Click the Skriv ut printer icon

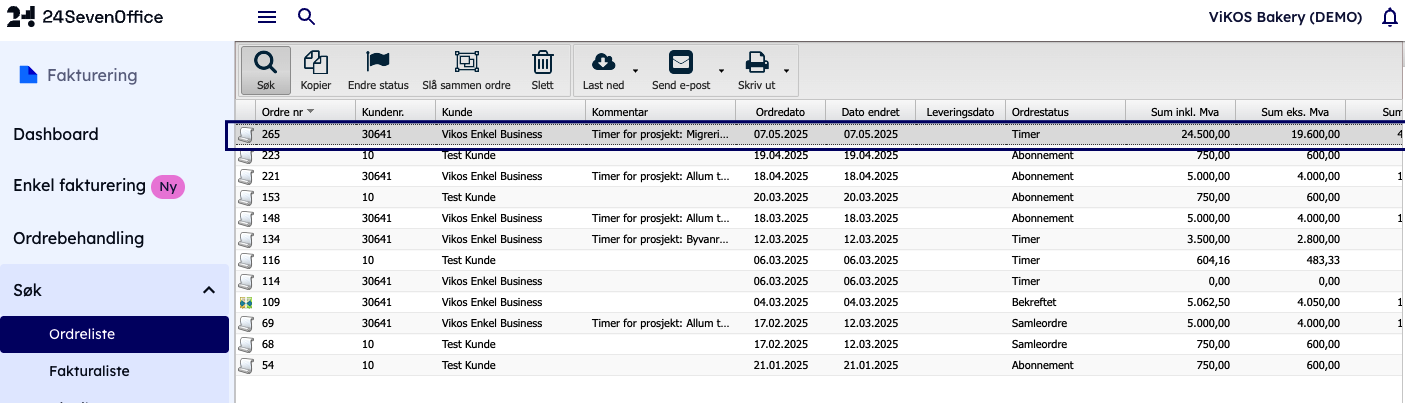coord(757,63)
